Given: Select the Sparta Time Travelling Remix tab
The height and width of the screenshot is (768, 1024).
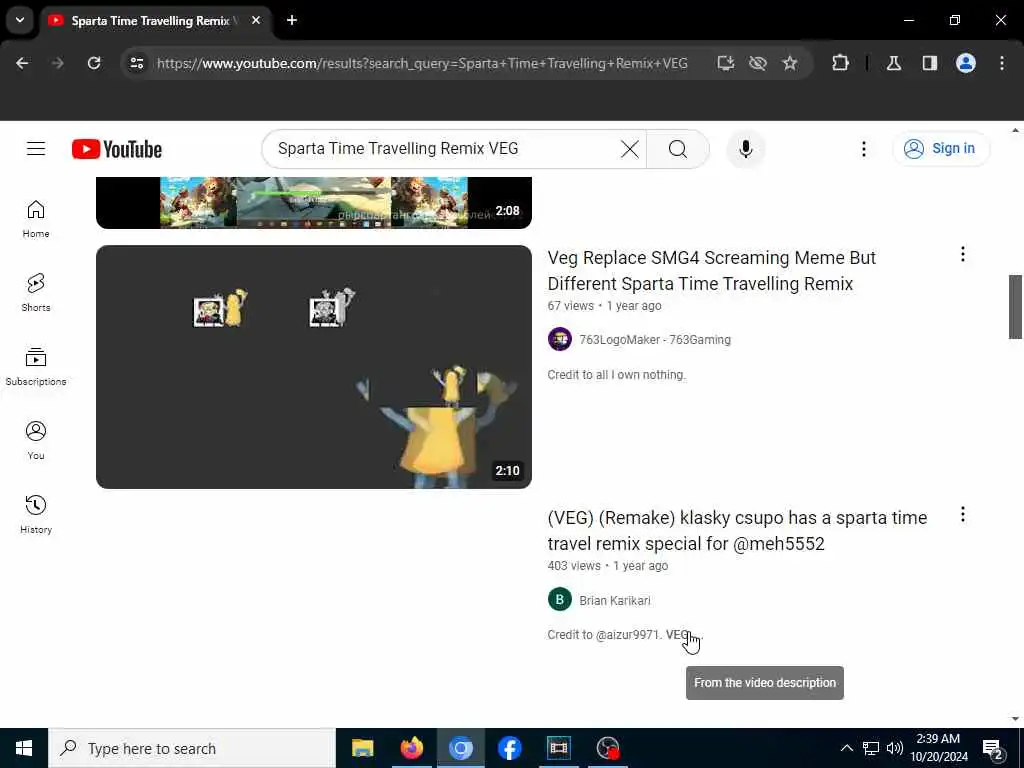Looking at the screenshot, I should click(150, 21).
